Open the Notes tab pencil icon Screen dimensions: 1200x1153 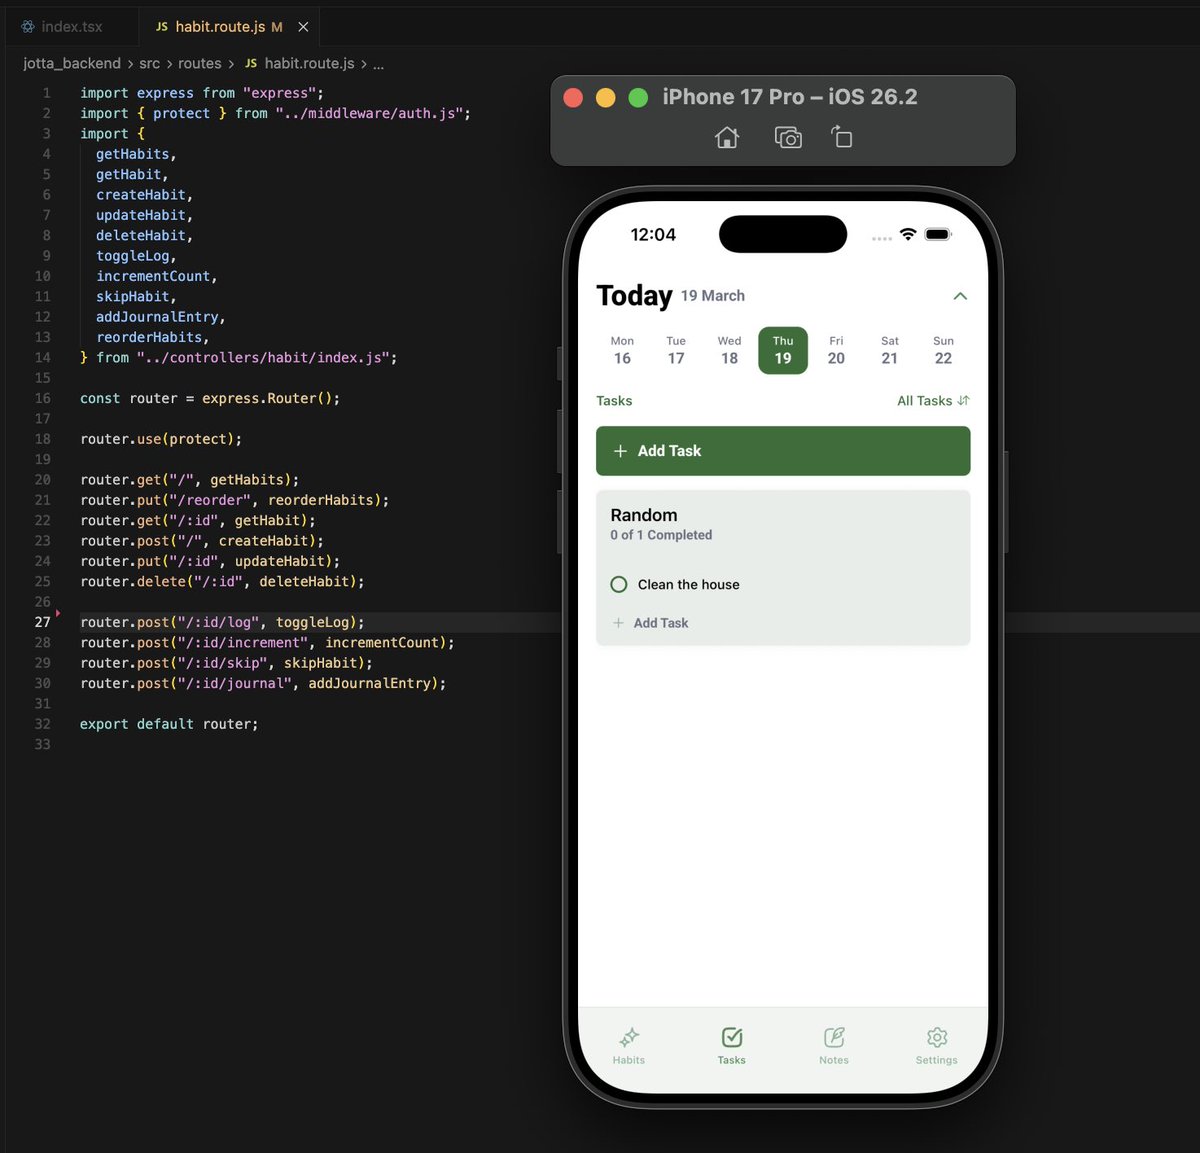pos(834,1037)
